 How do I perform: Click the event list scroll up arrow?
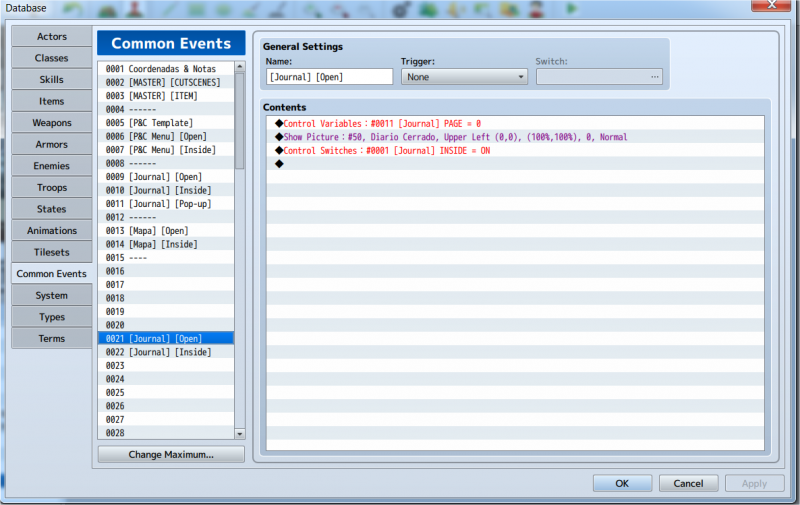pyautogui.click(x=240, y=67)
